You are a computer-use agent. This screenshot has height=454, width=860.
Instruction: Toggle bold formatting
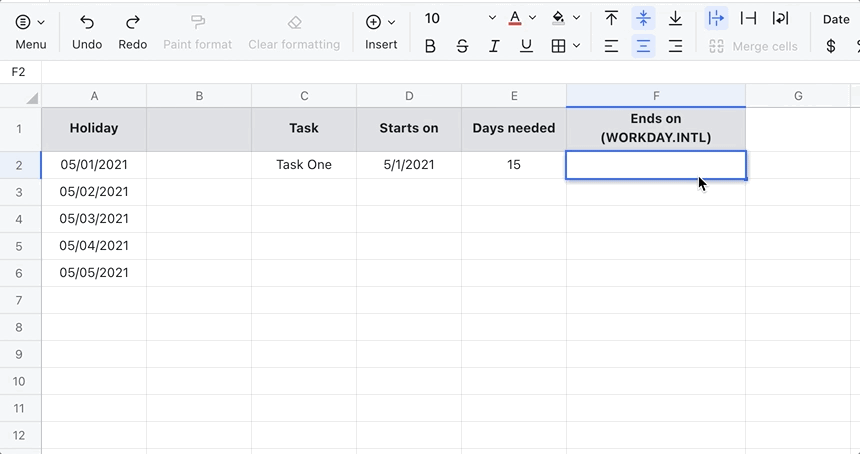430,46
